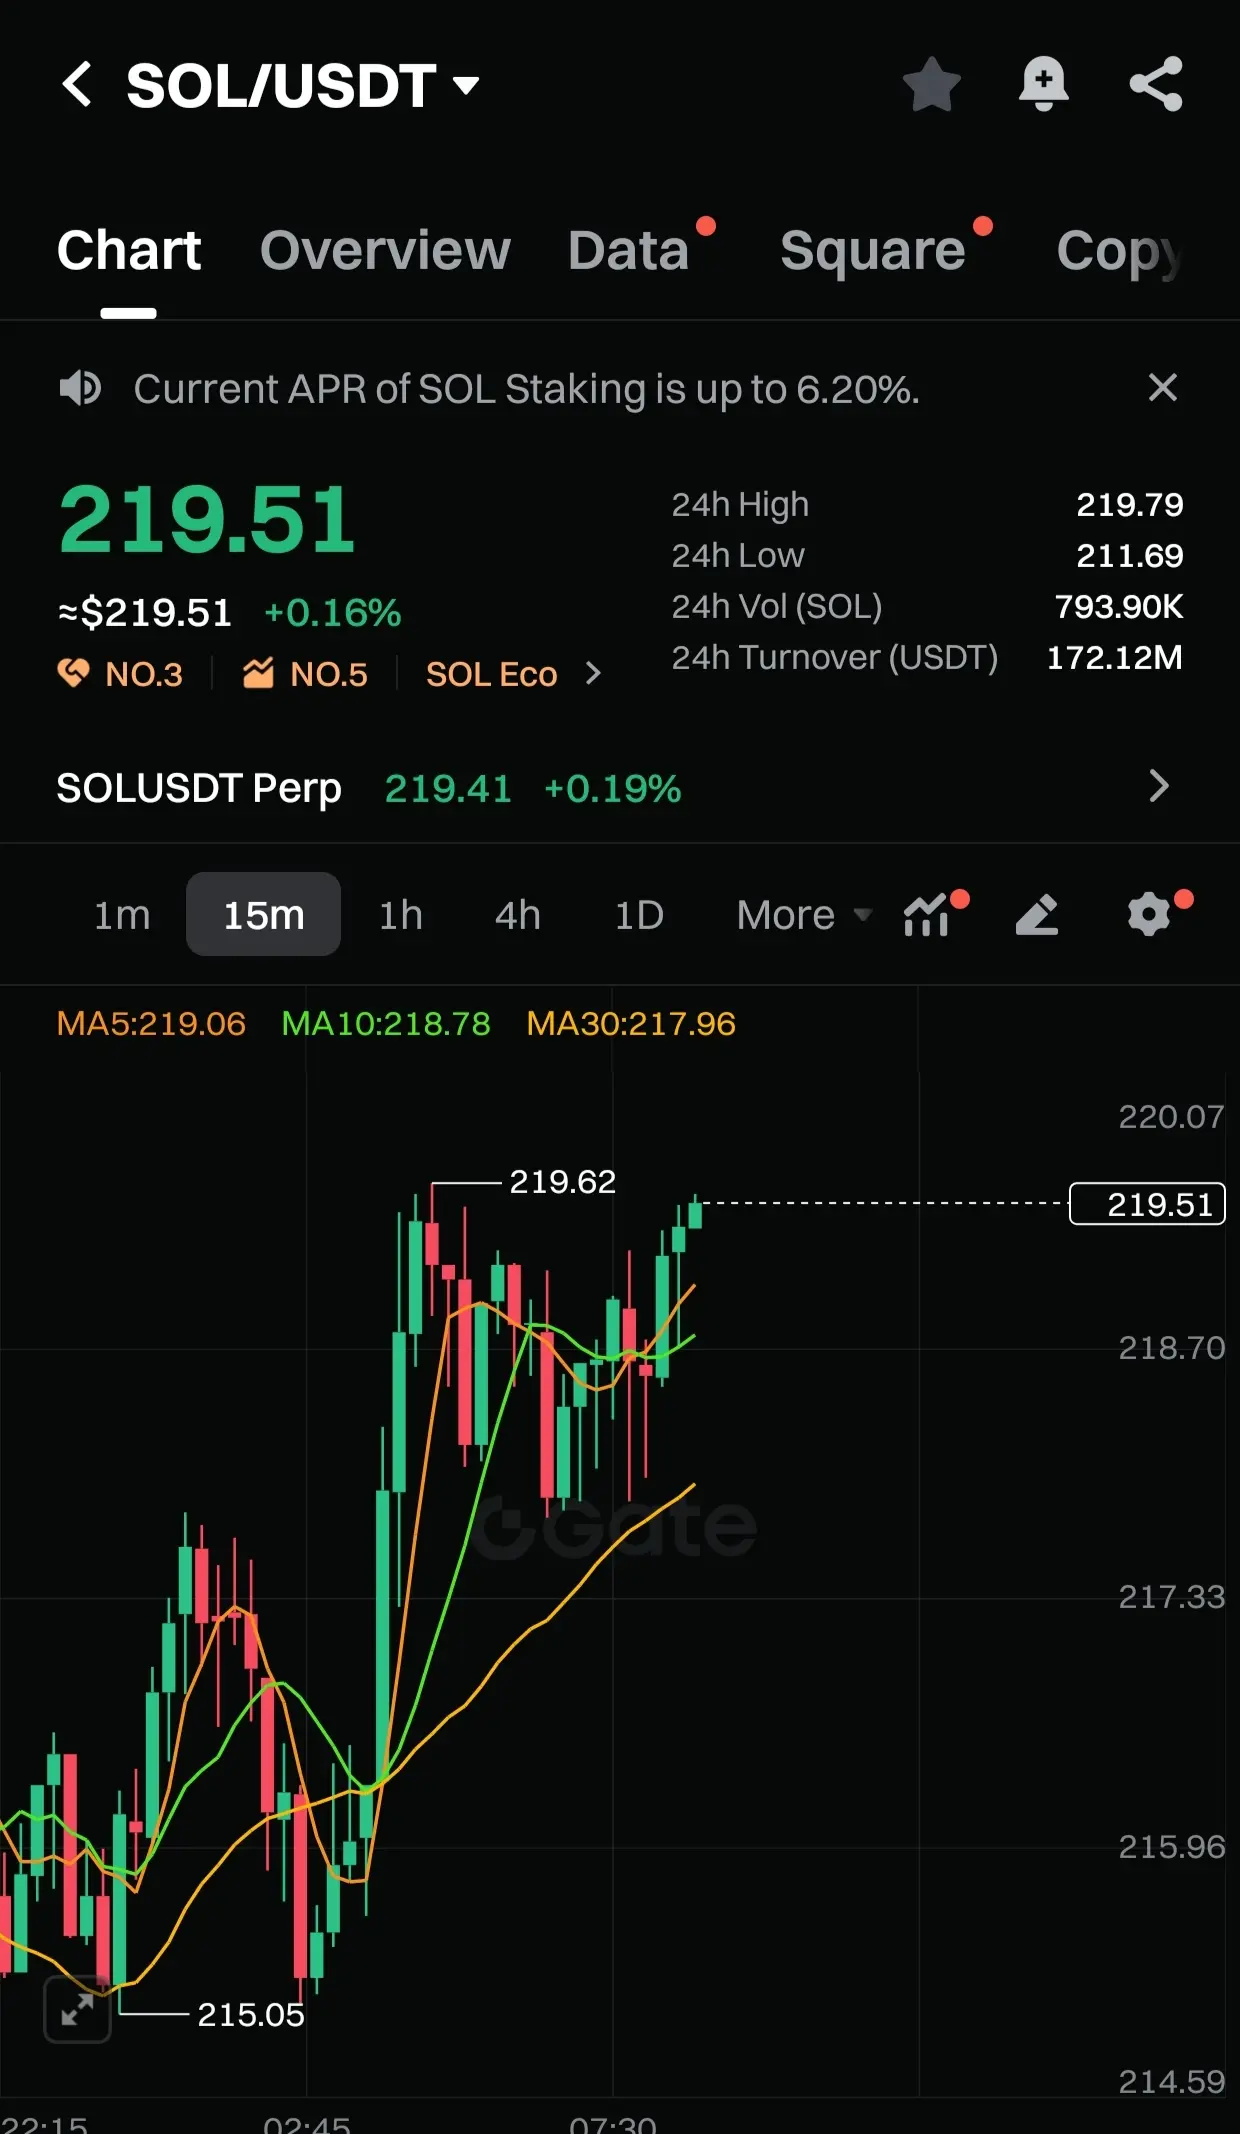Add SOL/USDT to favorites with star
Image resolution: width=1240 pixels, height=2134 pixels.
pos(931,84)
